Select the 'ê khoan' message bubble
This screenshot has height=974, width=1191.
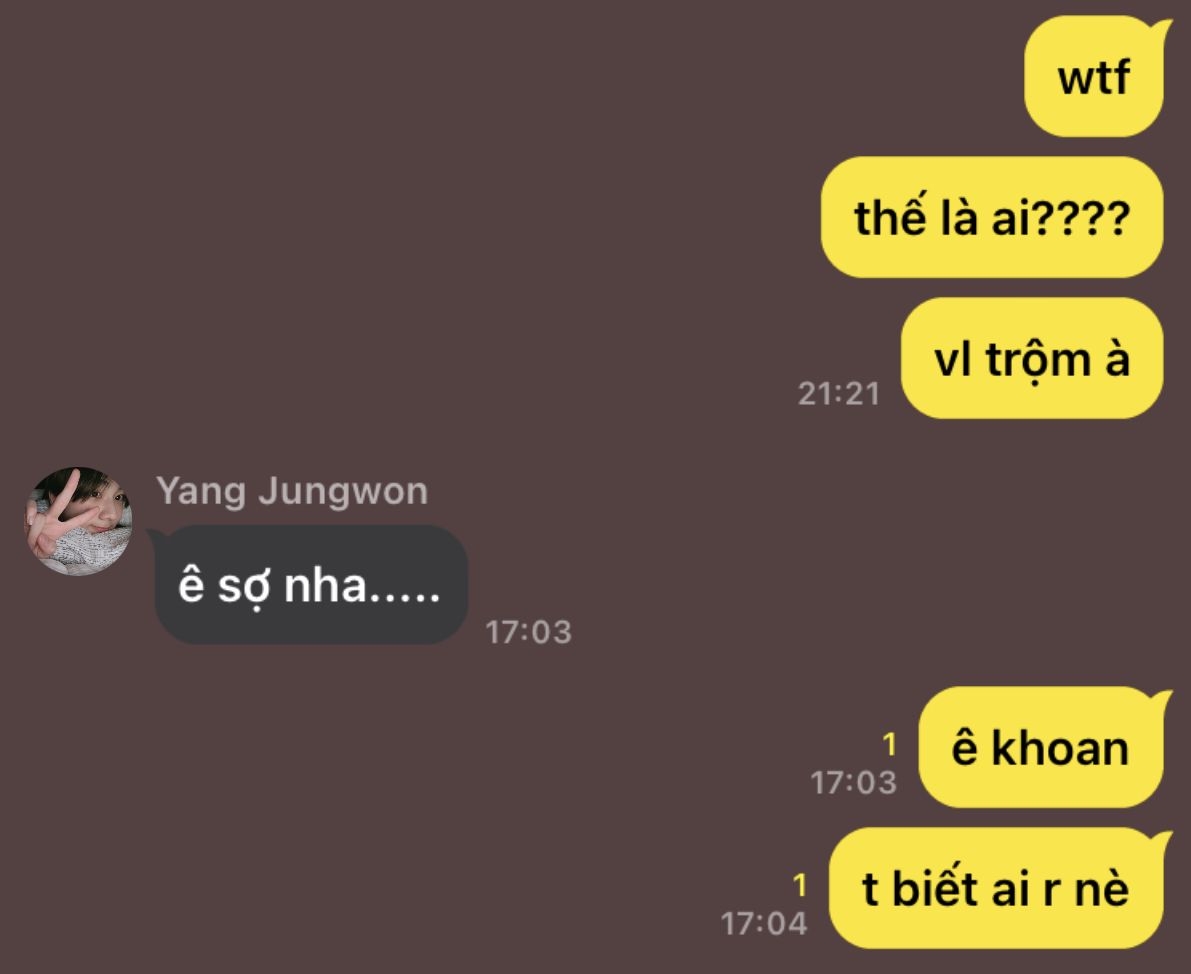pos(1041,748)
